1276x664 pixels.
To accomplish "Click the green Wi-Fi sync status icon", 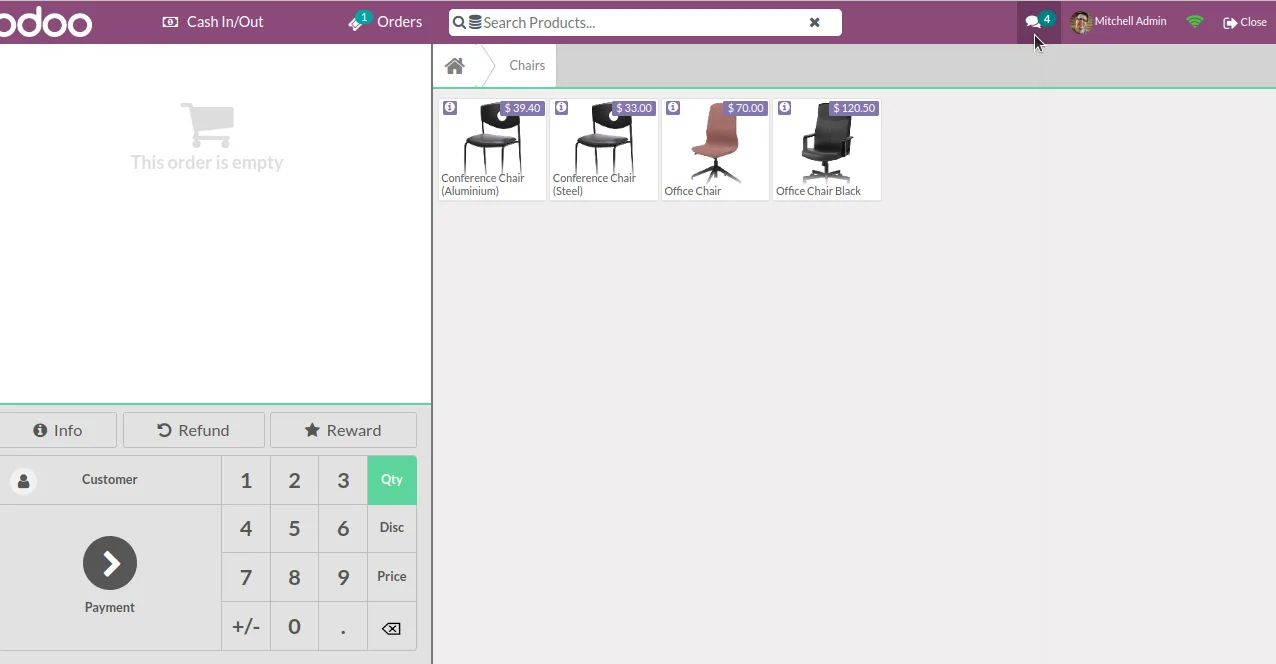I will coord(1195,22).
